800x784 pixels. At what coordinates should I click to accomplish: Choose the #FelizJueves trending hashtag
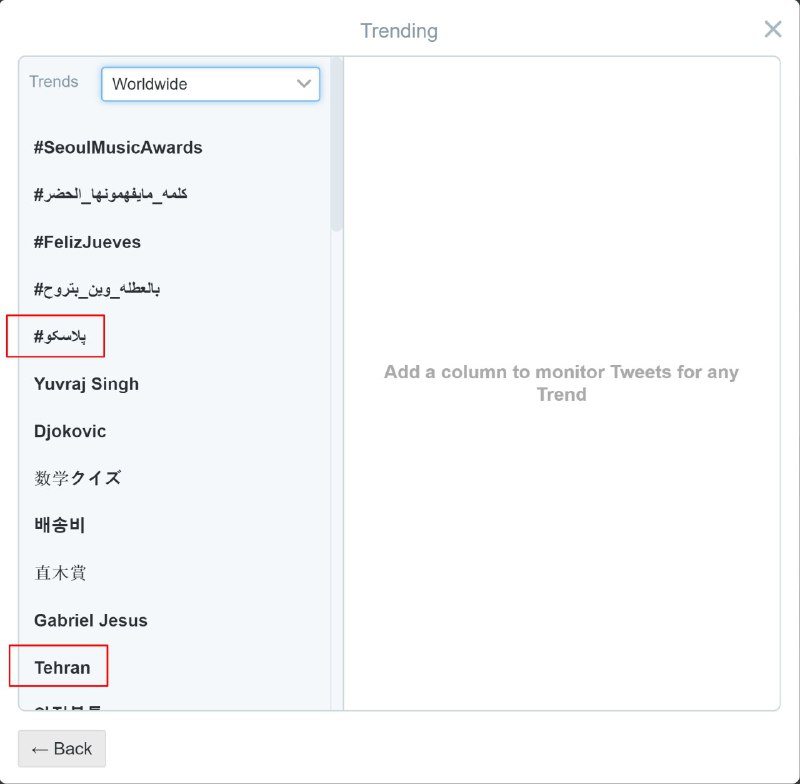(87, 242)
